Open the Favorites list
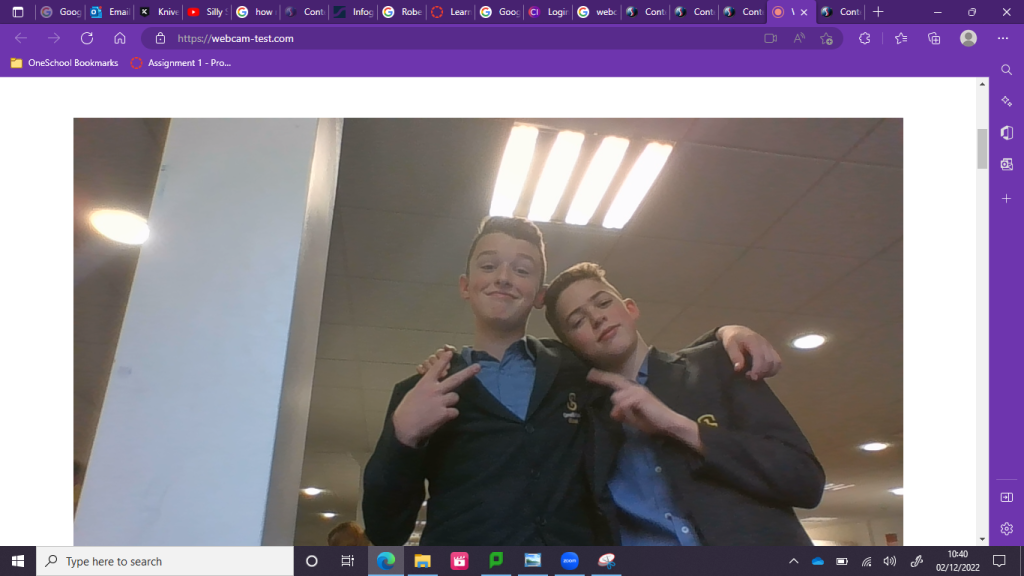1024x576 pixels. (901, 38)
